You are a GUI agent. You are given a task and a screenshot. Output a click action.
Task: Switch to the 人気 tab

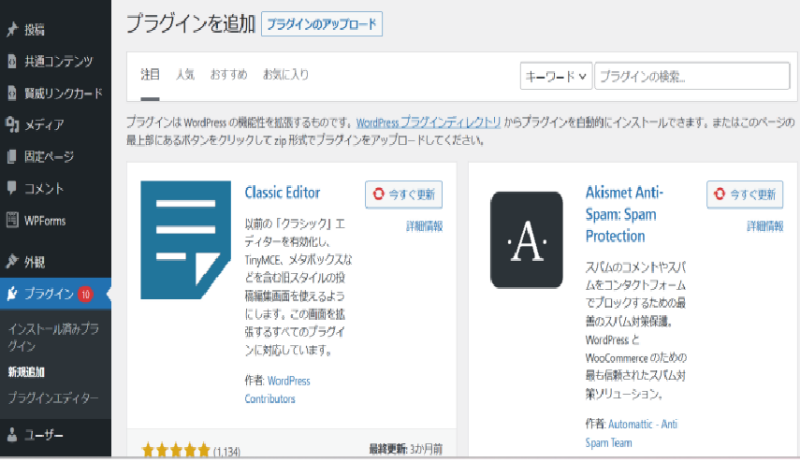click(x=185, y=75)
